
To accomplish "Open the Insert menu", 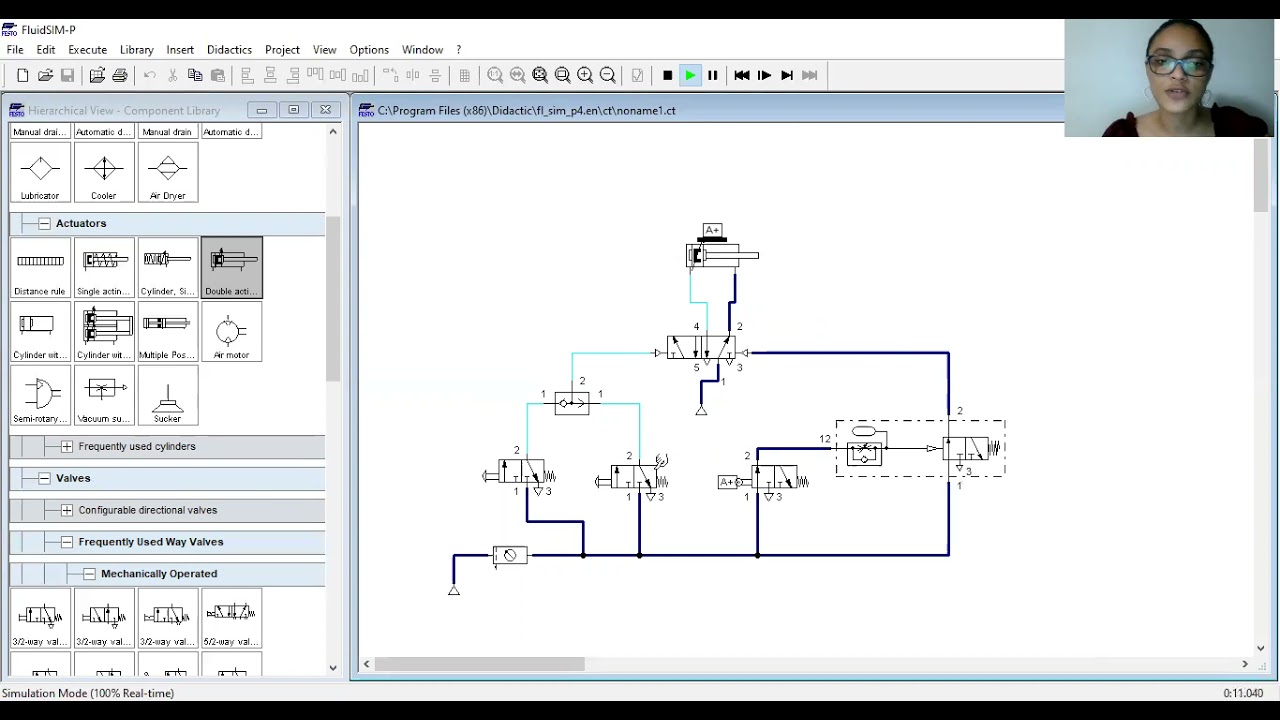I will (x=180, y=49).
